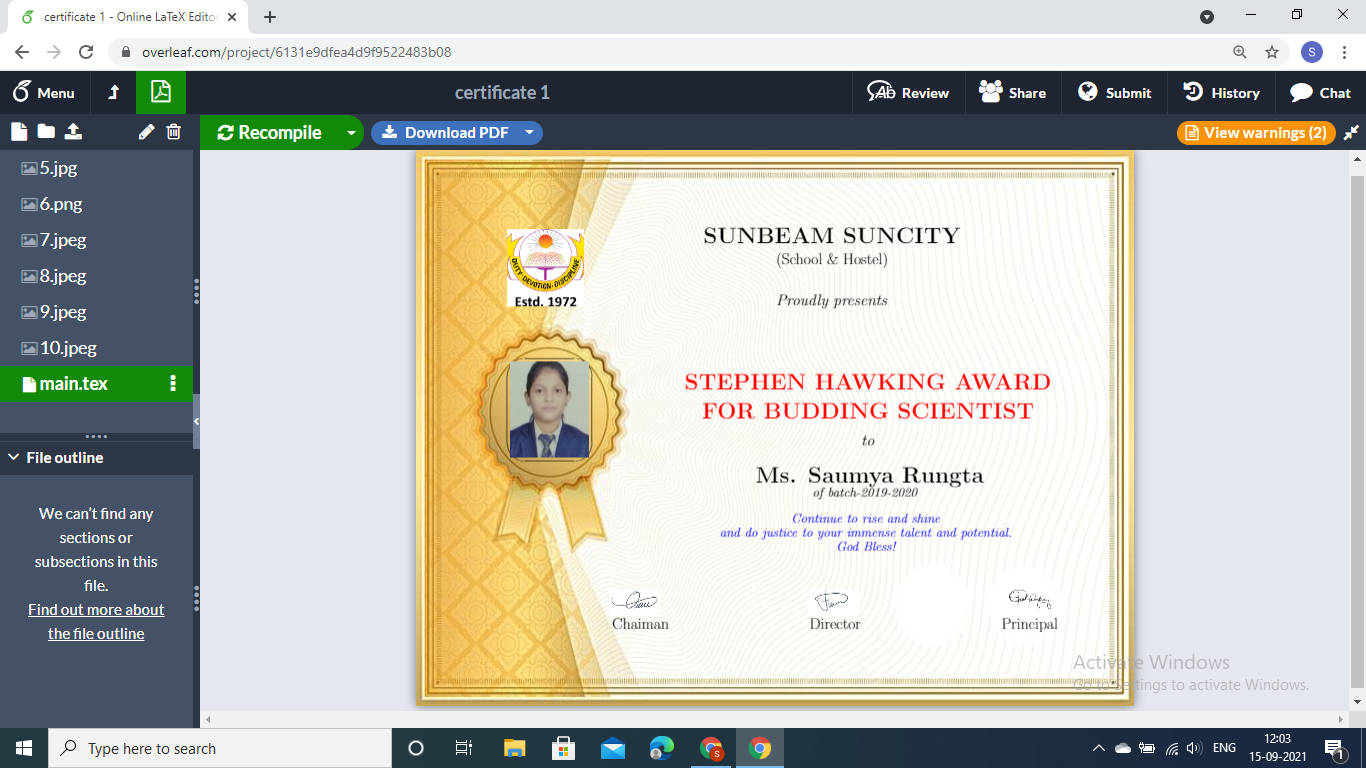Follow the 'Find out more about the file outline' link
This screenshot has height=768, width=1366.
tap(96, 621)
